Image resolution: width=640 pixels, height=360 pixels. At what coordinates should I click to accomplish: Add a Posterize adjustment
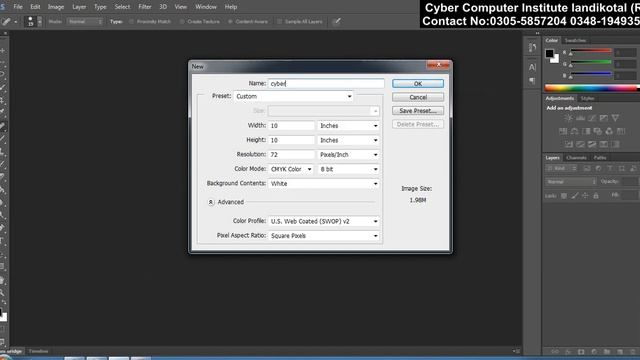click(x=580, y=144)
